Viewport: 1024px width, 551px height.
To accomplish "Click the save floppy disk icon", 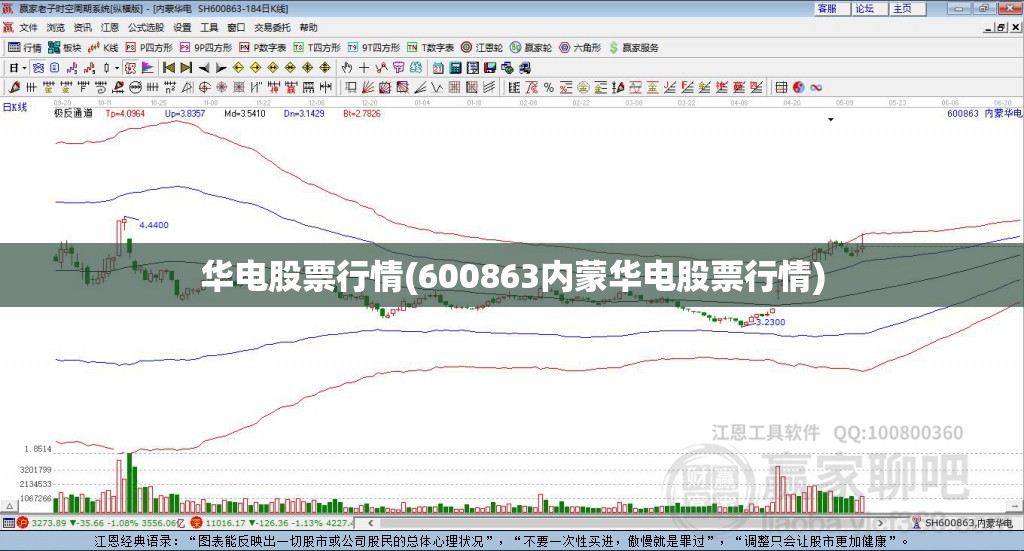I will click(490, 68).
